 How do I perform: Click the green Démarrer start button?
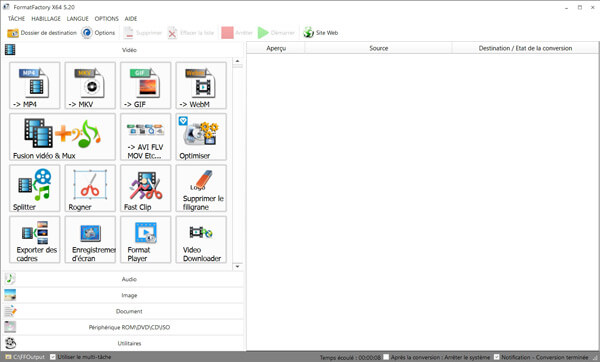[x=276, y=33]
